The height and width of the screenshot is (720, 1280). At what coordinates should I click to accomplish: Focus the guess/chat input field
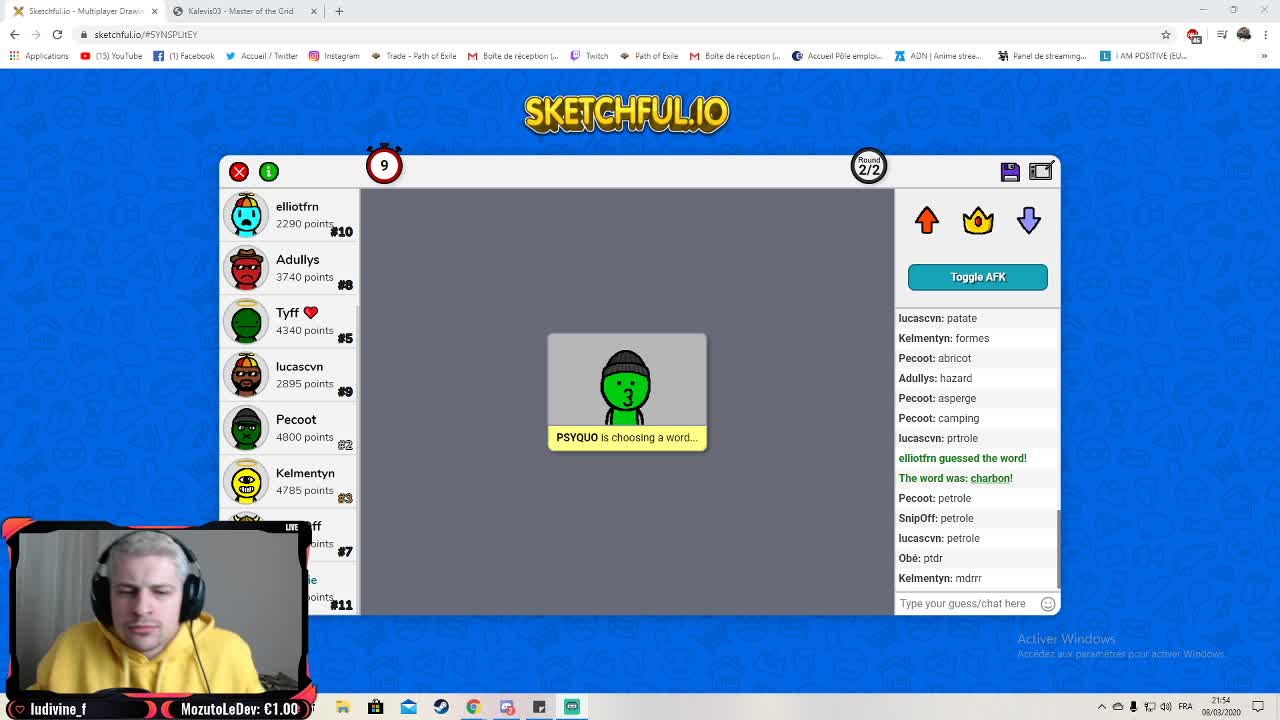[x=966, y=604]
